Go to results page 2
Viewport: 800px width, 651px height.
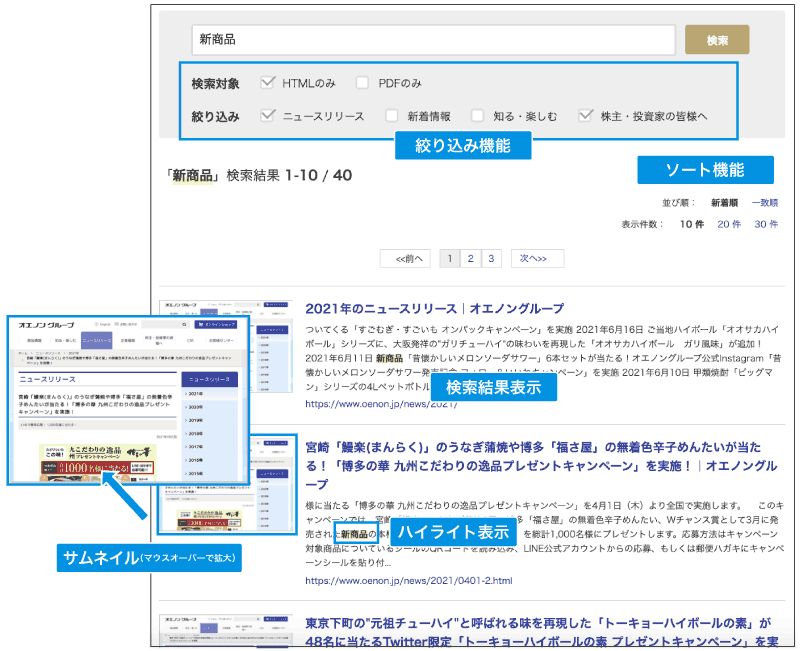tap(470, 259)
